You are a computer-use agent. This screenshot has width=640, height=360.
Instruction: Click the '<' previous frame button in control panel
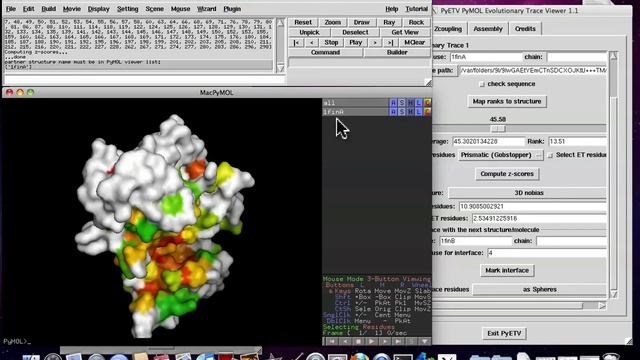(x=312, y=42)
